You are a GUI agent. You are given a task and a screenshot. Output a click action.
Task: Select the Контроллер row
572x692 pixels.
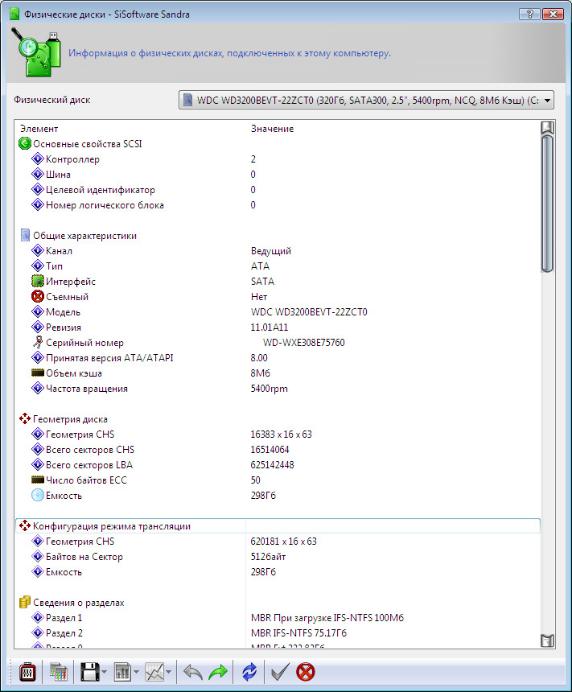[x=278, y=159]
